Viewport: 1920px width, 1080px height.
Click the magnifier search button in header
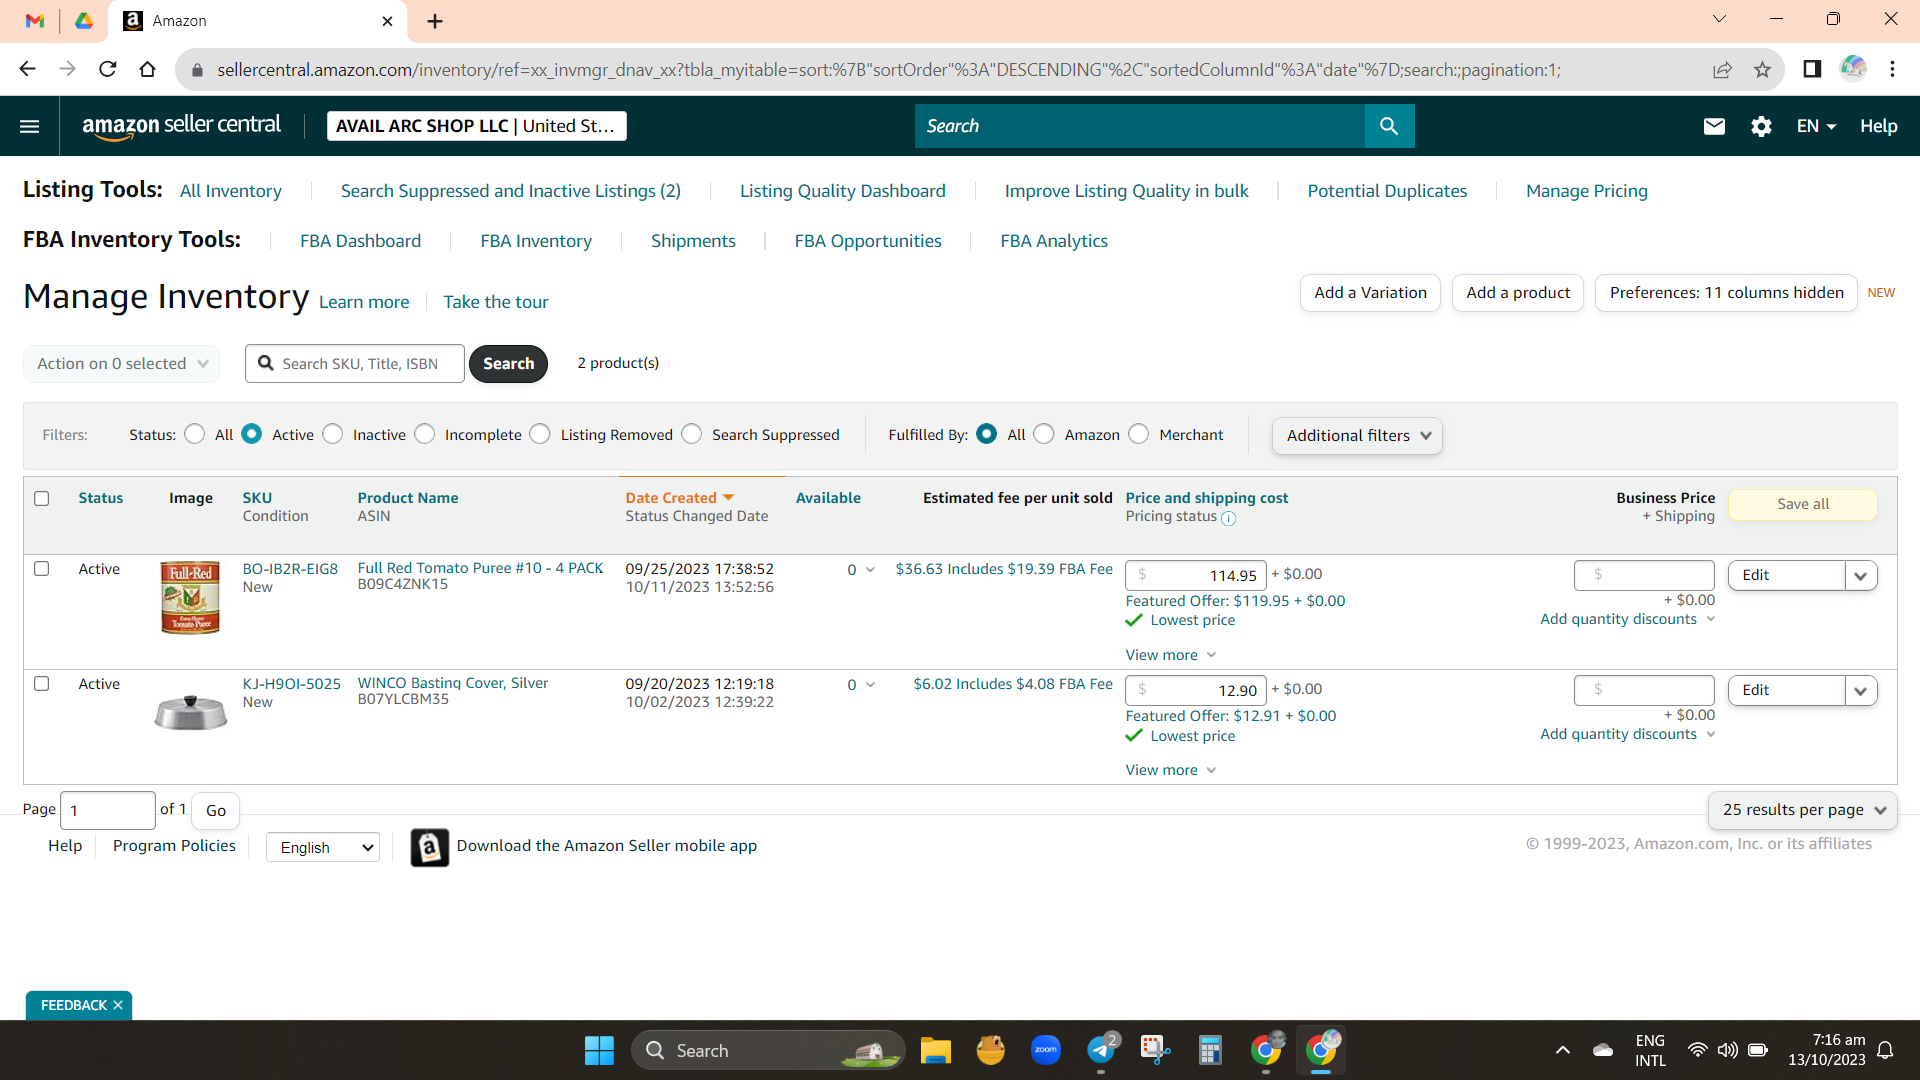coord(1389,126)
